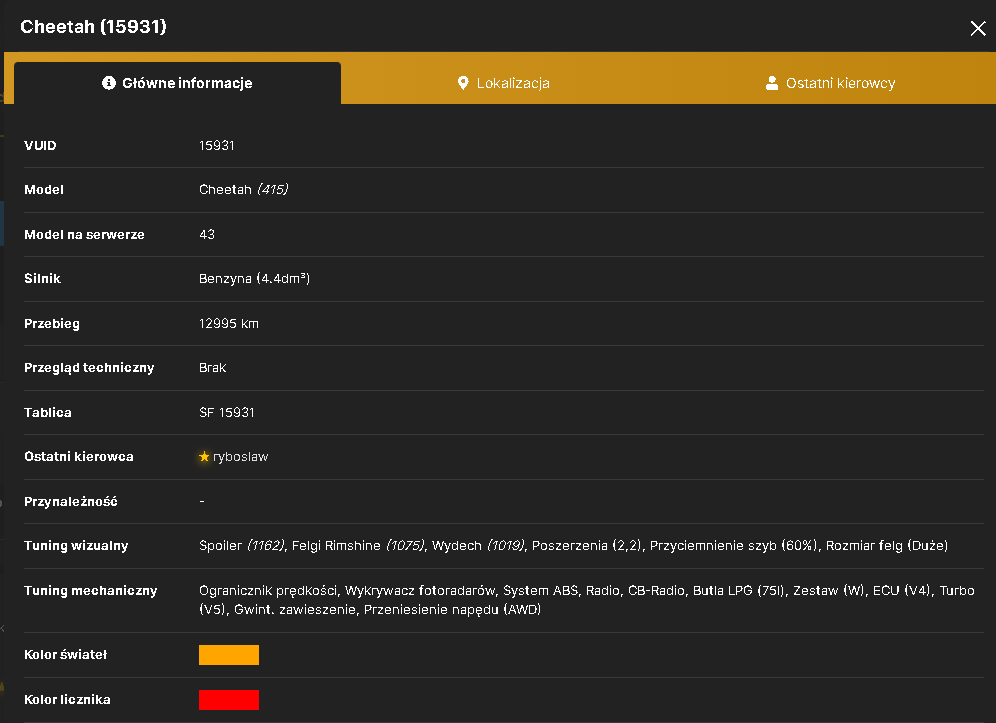This screenshot has height=723, width=996.
Task: Open ryboslaw driver profile link
Action: (x=240, y=456)
